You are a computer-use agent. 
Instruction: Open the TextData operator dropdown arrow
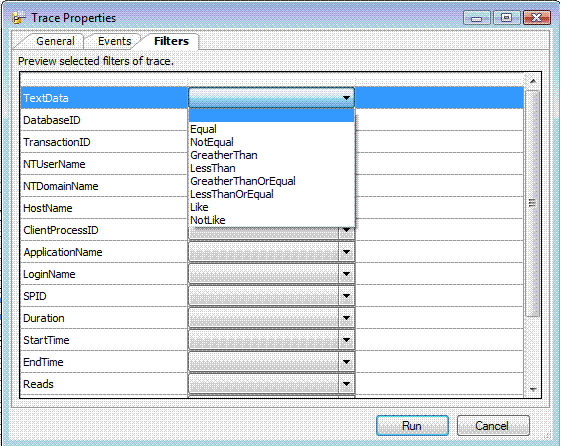346,98
